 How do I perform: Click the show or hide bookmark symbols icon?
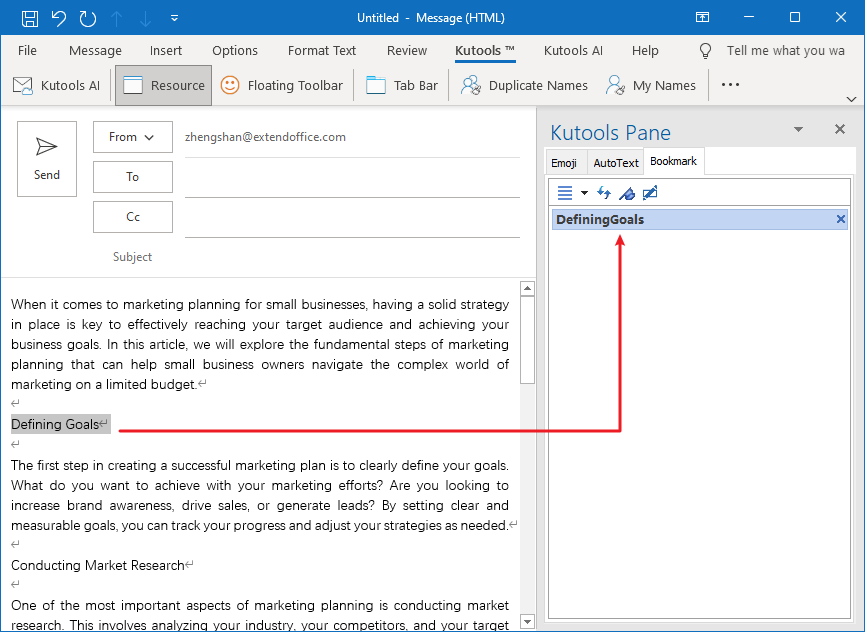[x=627, y=193]
